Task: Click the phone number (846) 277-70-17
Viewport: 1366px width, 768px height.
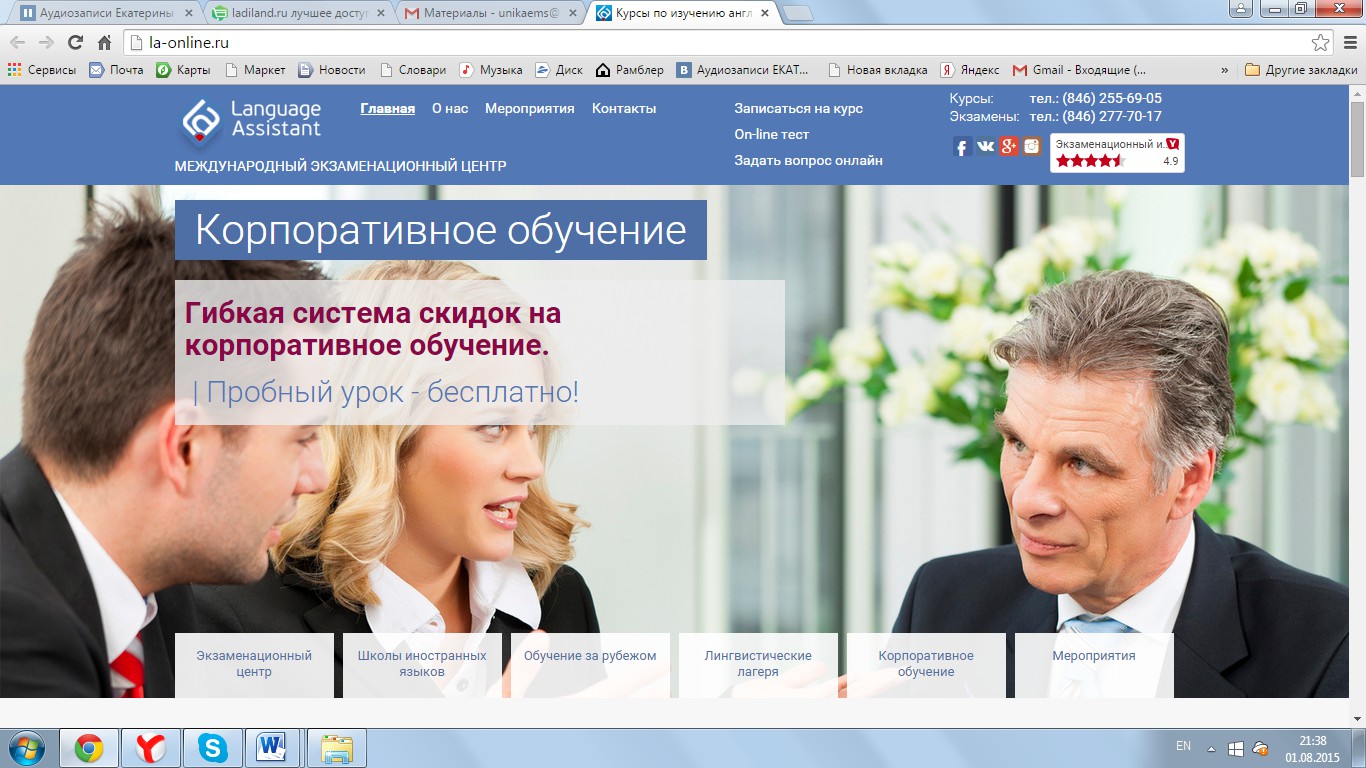Action: tap(1112, 116)
